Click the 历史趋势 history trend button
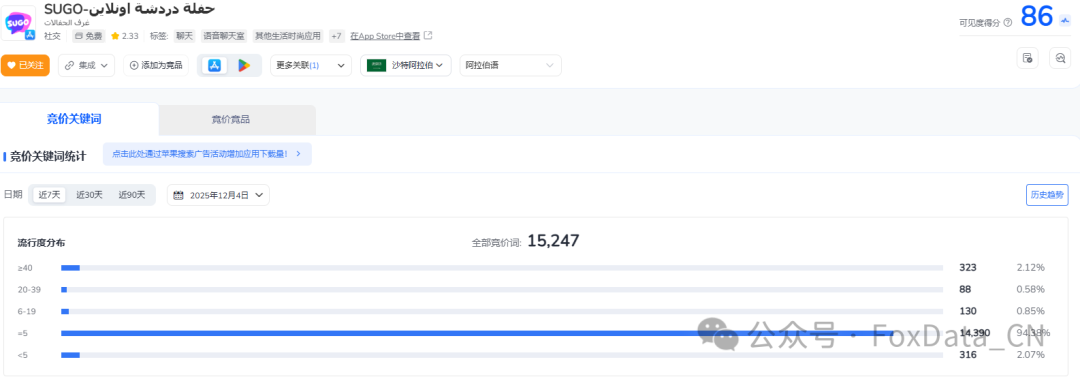Viewport: 1080px width, 379px height. point(1047,195)
